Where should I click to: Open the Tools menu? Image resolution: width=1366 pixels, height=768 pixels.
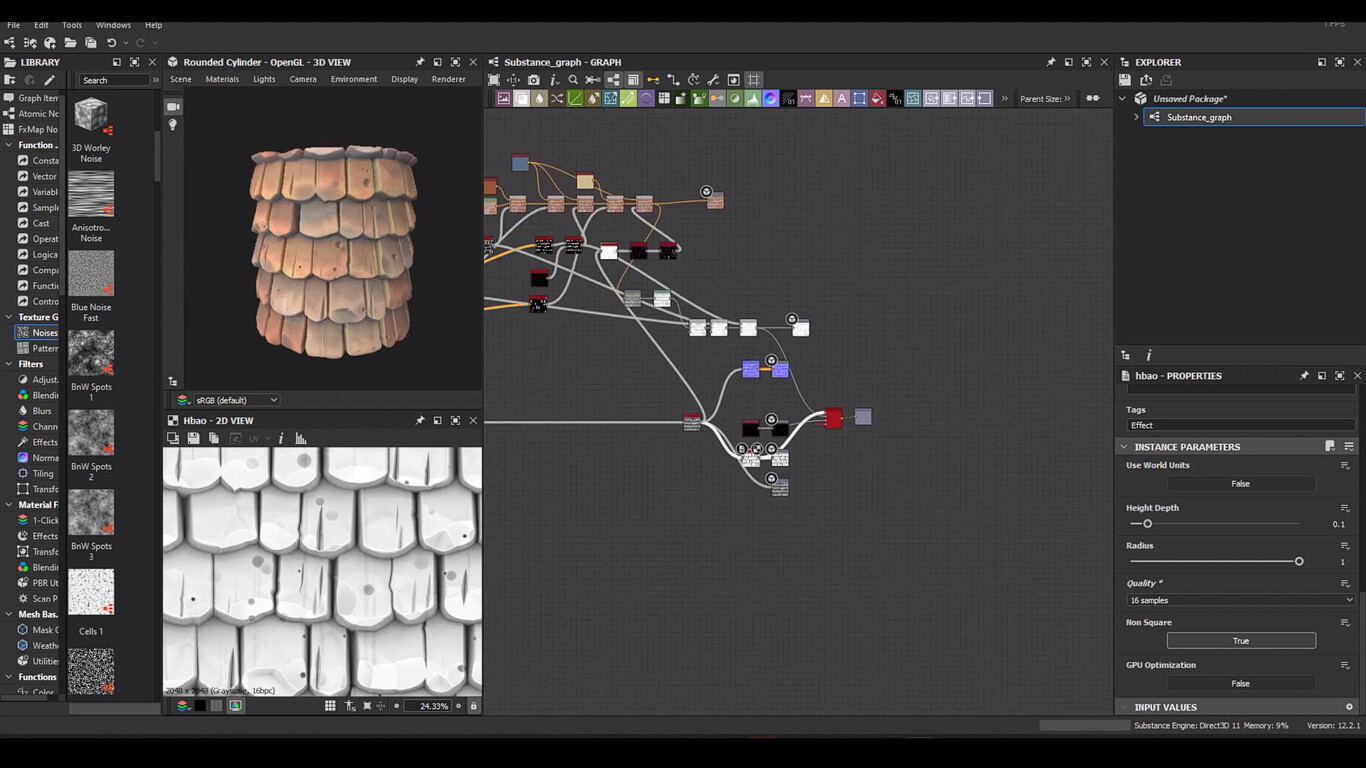point(72,25)
